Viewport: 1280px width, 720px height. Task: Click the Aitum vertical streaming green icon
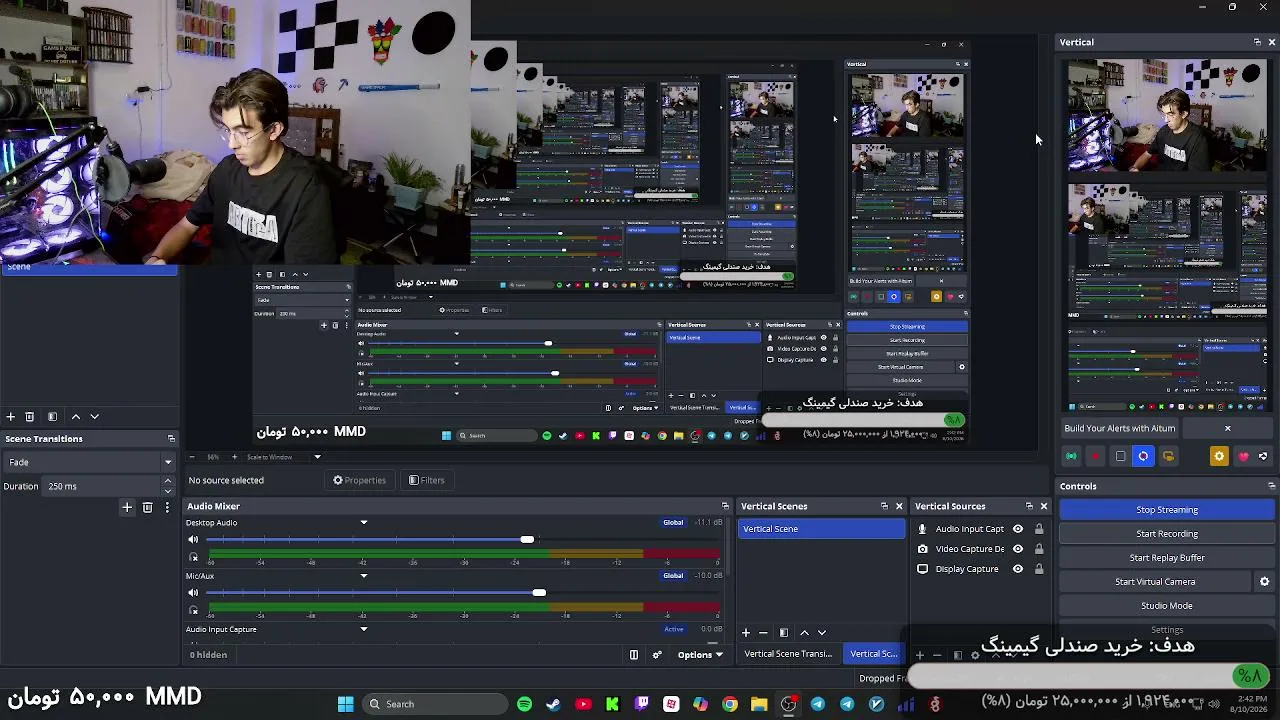[1071, 456]
